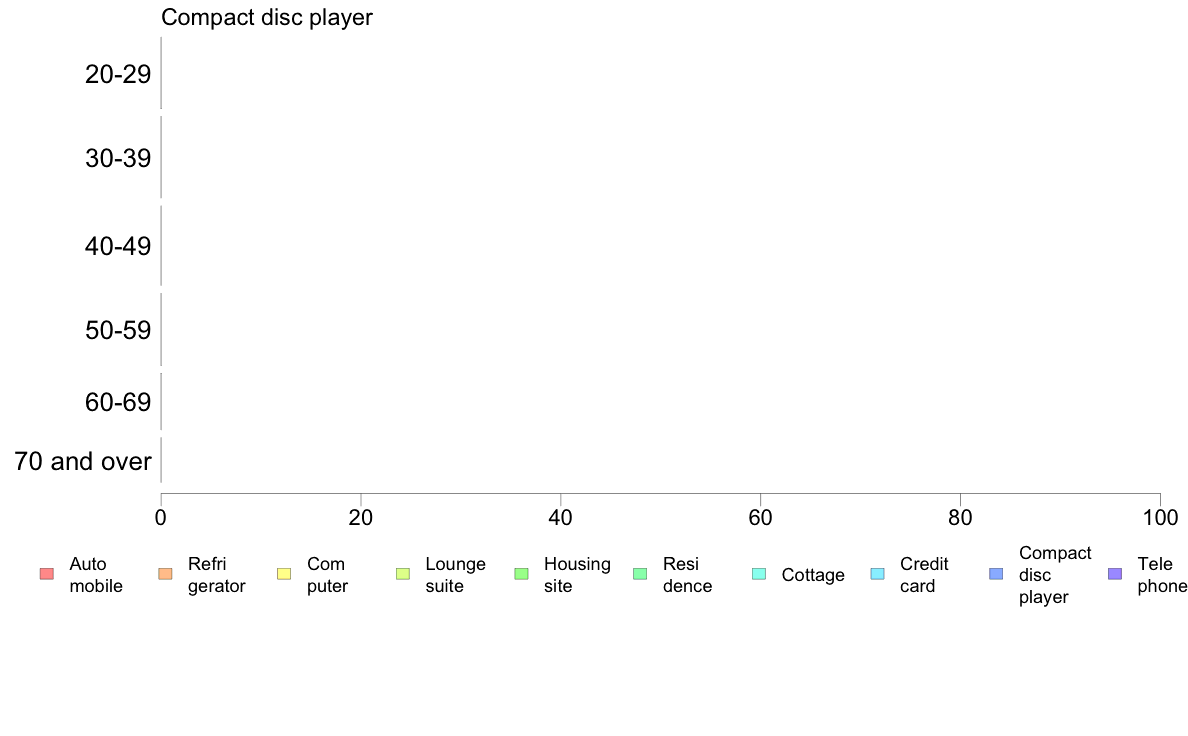Viewport: 1188px width, 736px height.
Task: Select the Credit card legend swatch
Action: pyautogui.click(x=877, y=575)
